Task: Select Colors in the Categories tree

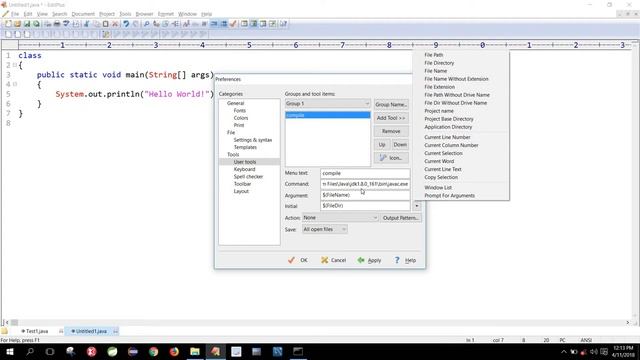Action: pos(241,118)
